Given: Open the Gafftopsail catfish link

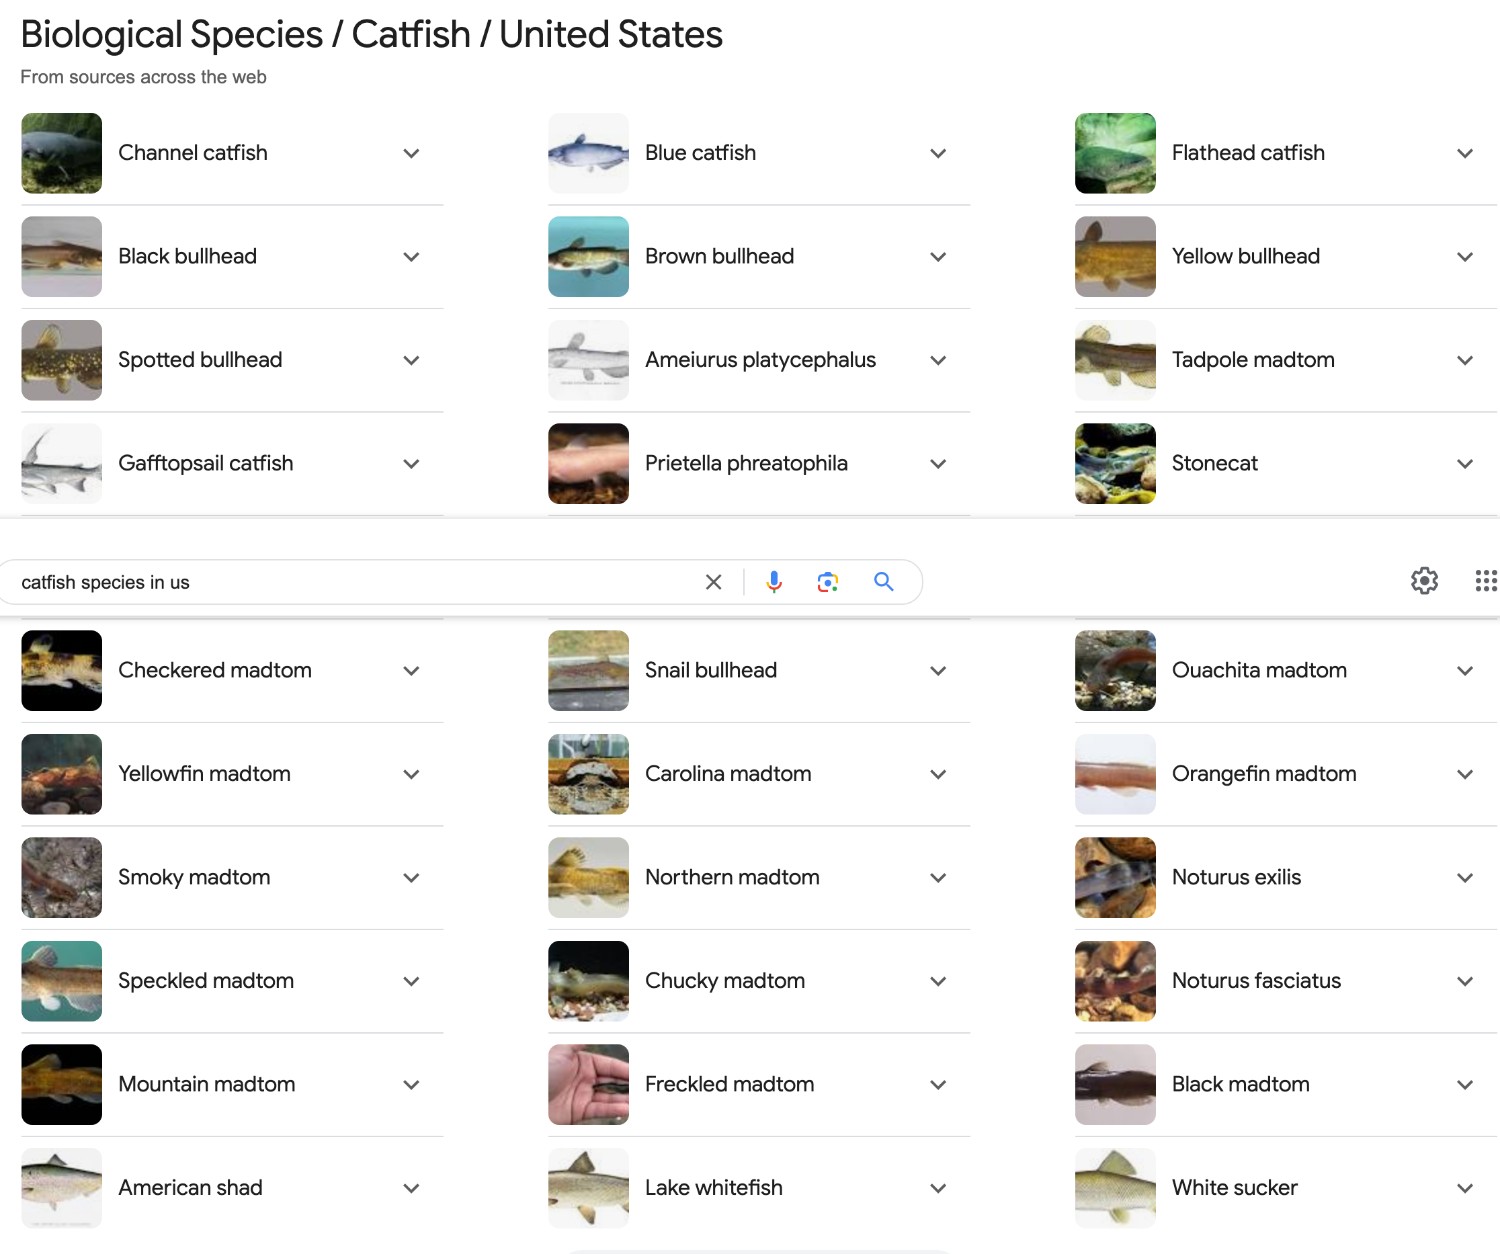Looking at the screenshot, I should click(205, 464).
